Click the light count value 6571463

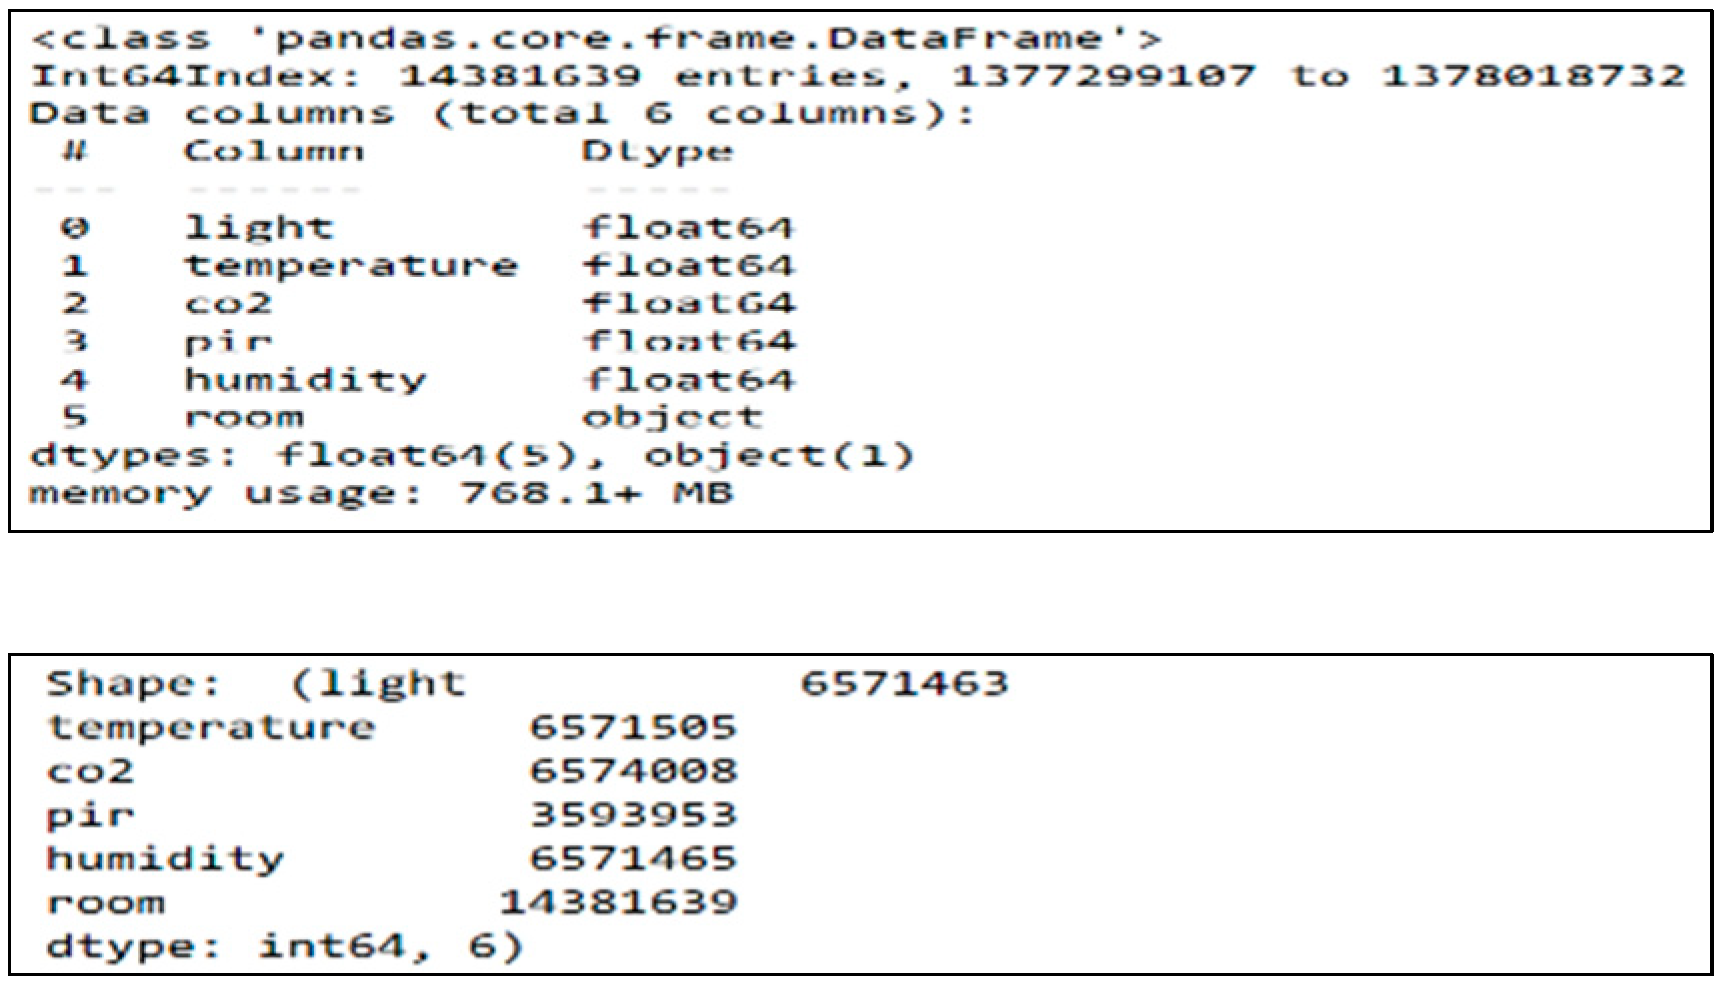904,684
